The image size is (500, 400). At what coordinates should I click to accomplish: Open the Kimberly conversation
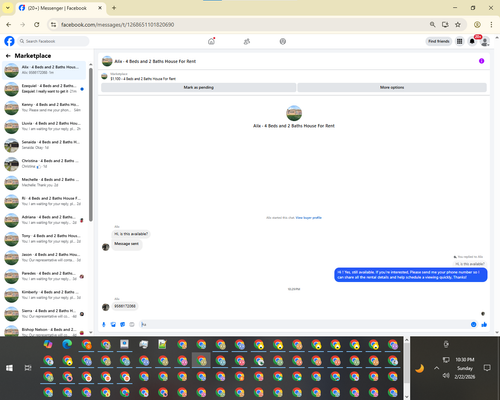[x=44, y=295]
